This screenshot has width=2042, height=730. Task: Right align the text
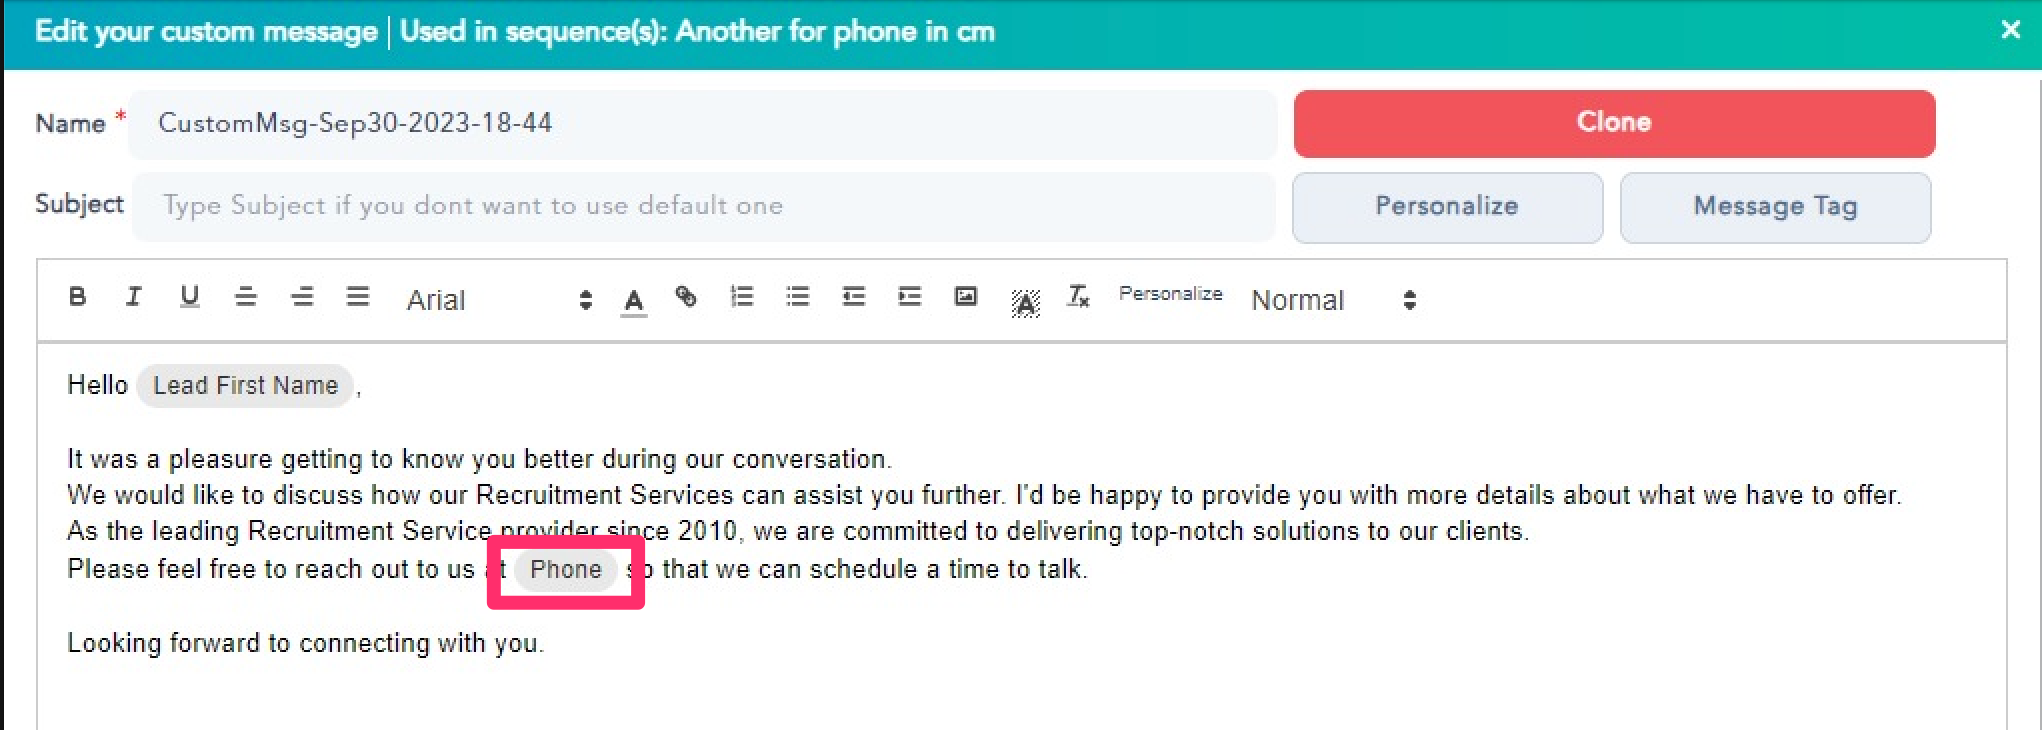click(301, 297)
